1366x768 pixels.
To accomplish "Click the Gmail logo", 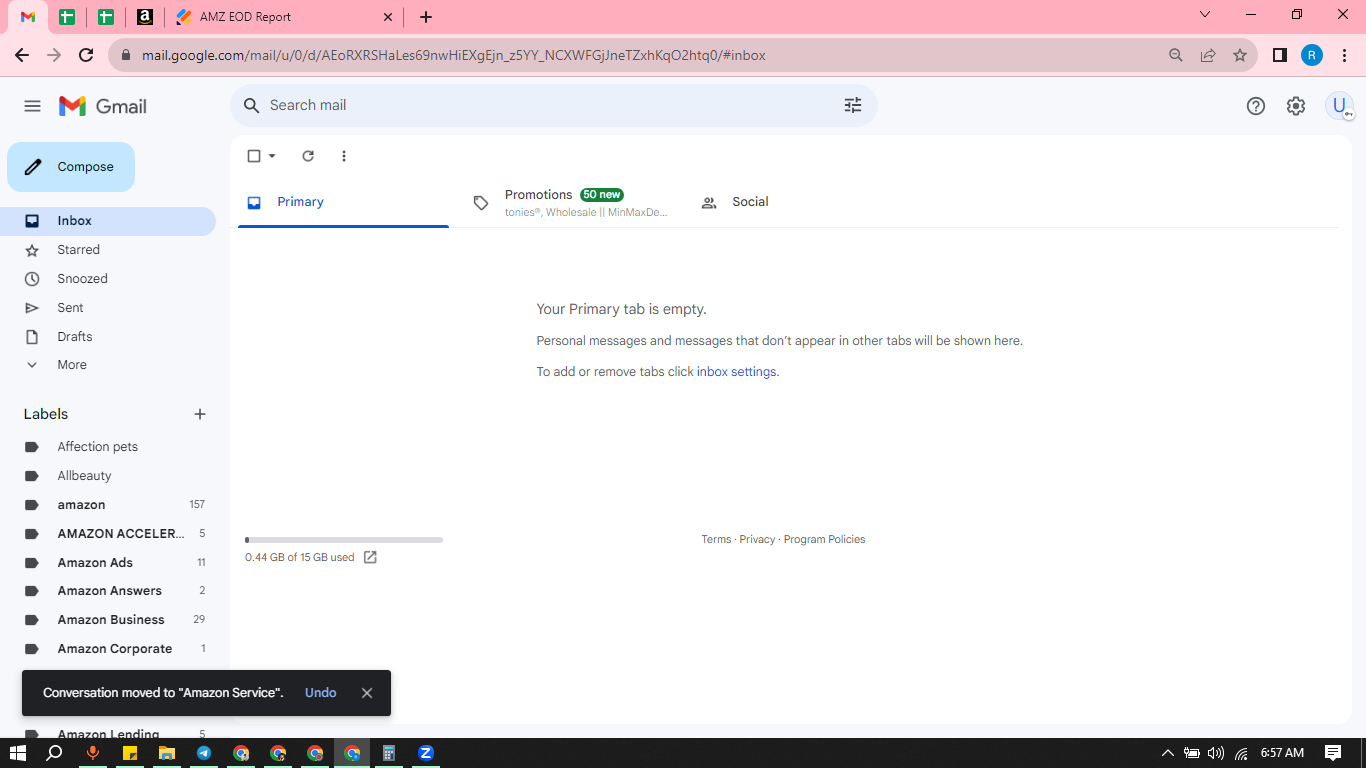I will [103, 106].
